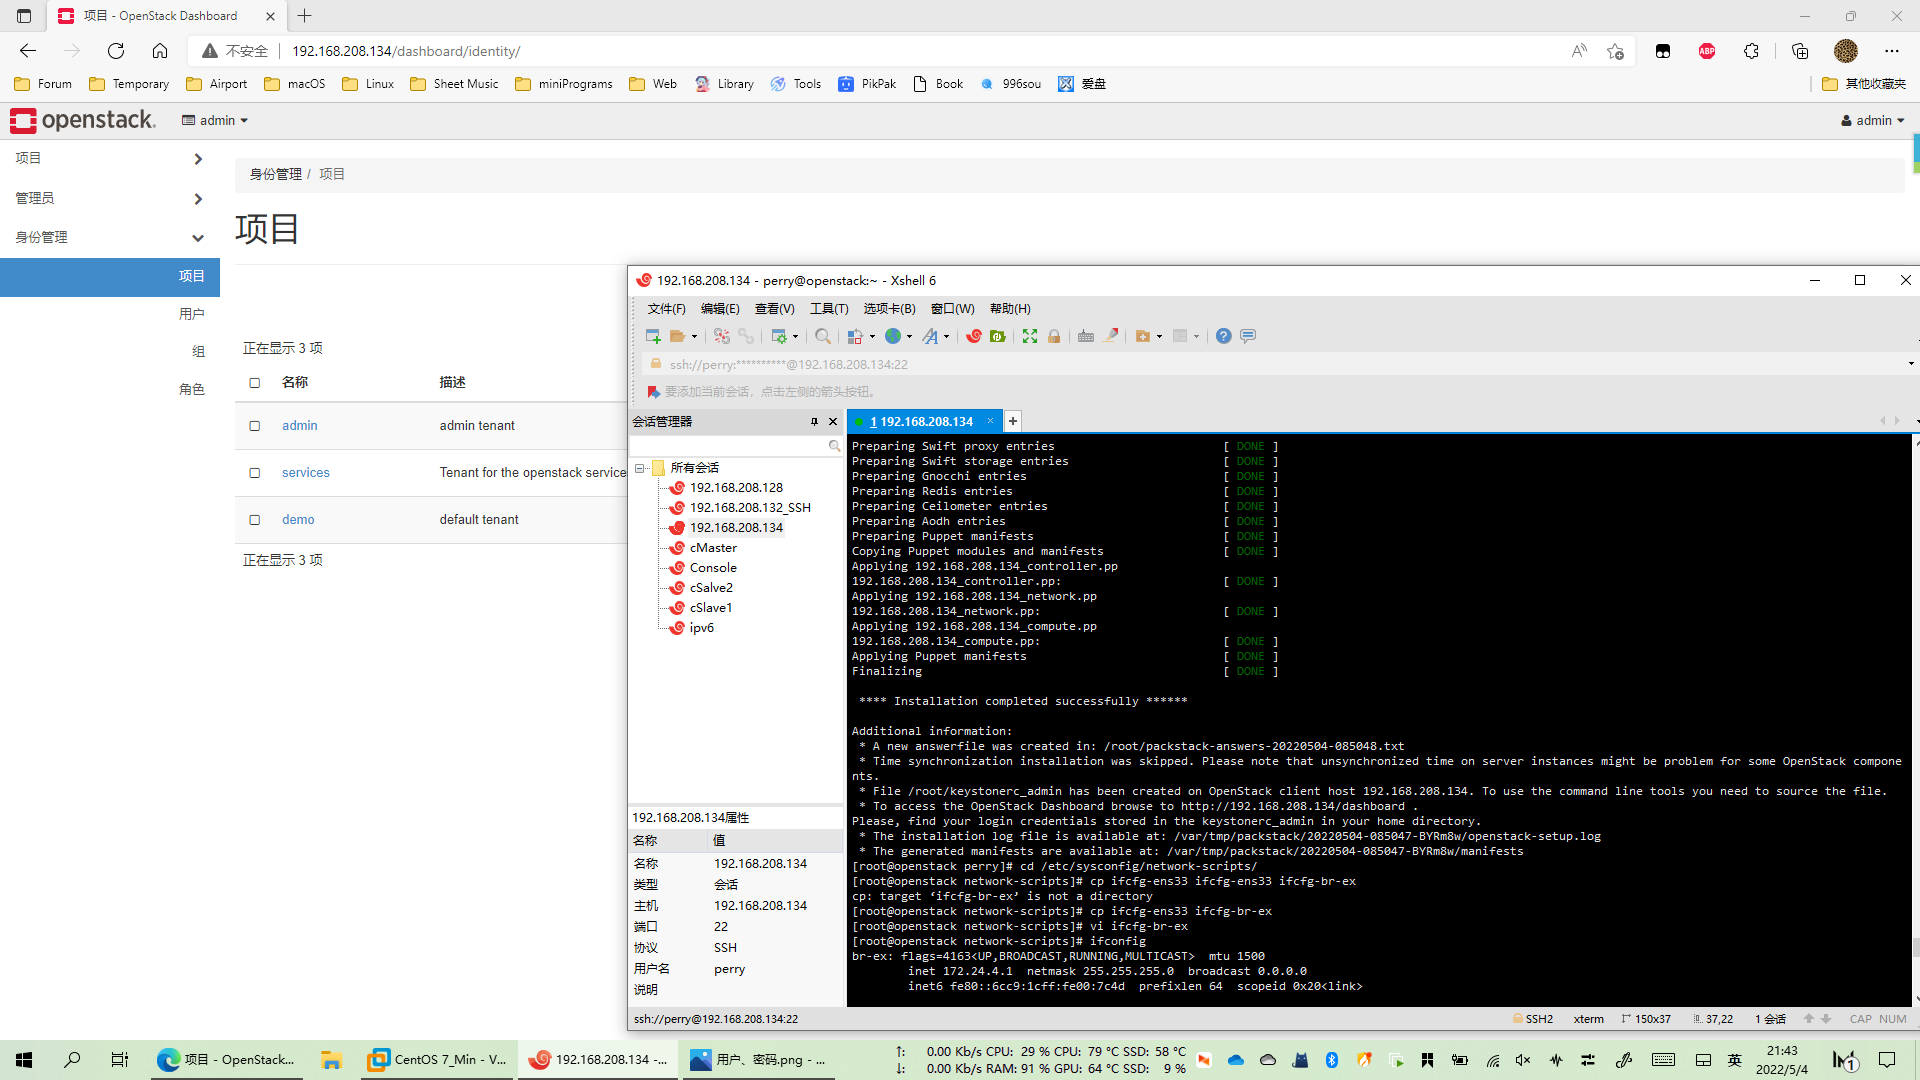Click the globe encoding icon in toolbar

tap(893, 337)
